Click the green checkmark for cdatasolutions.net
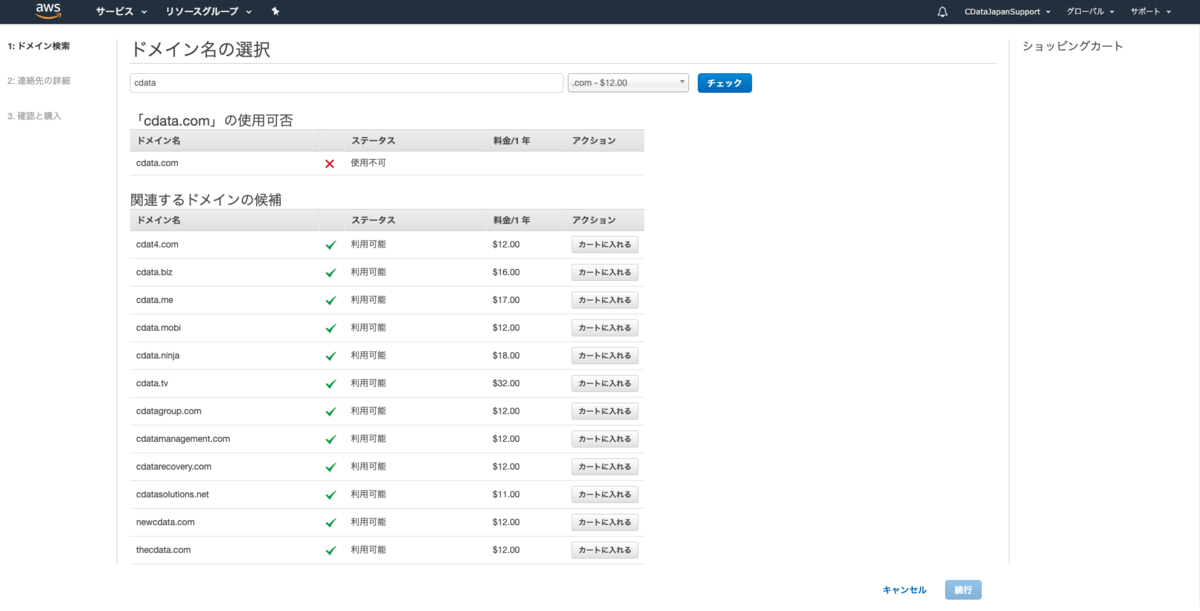Image resolution: width=1200 pixels, height=611 pixels. coord(330,494)
